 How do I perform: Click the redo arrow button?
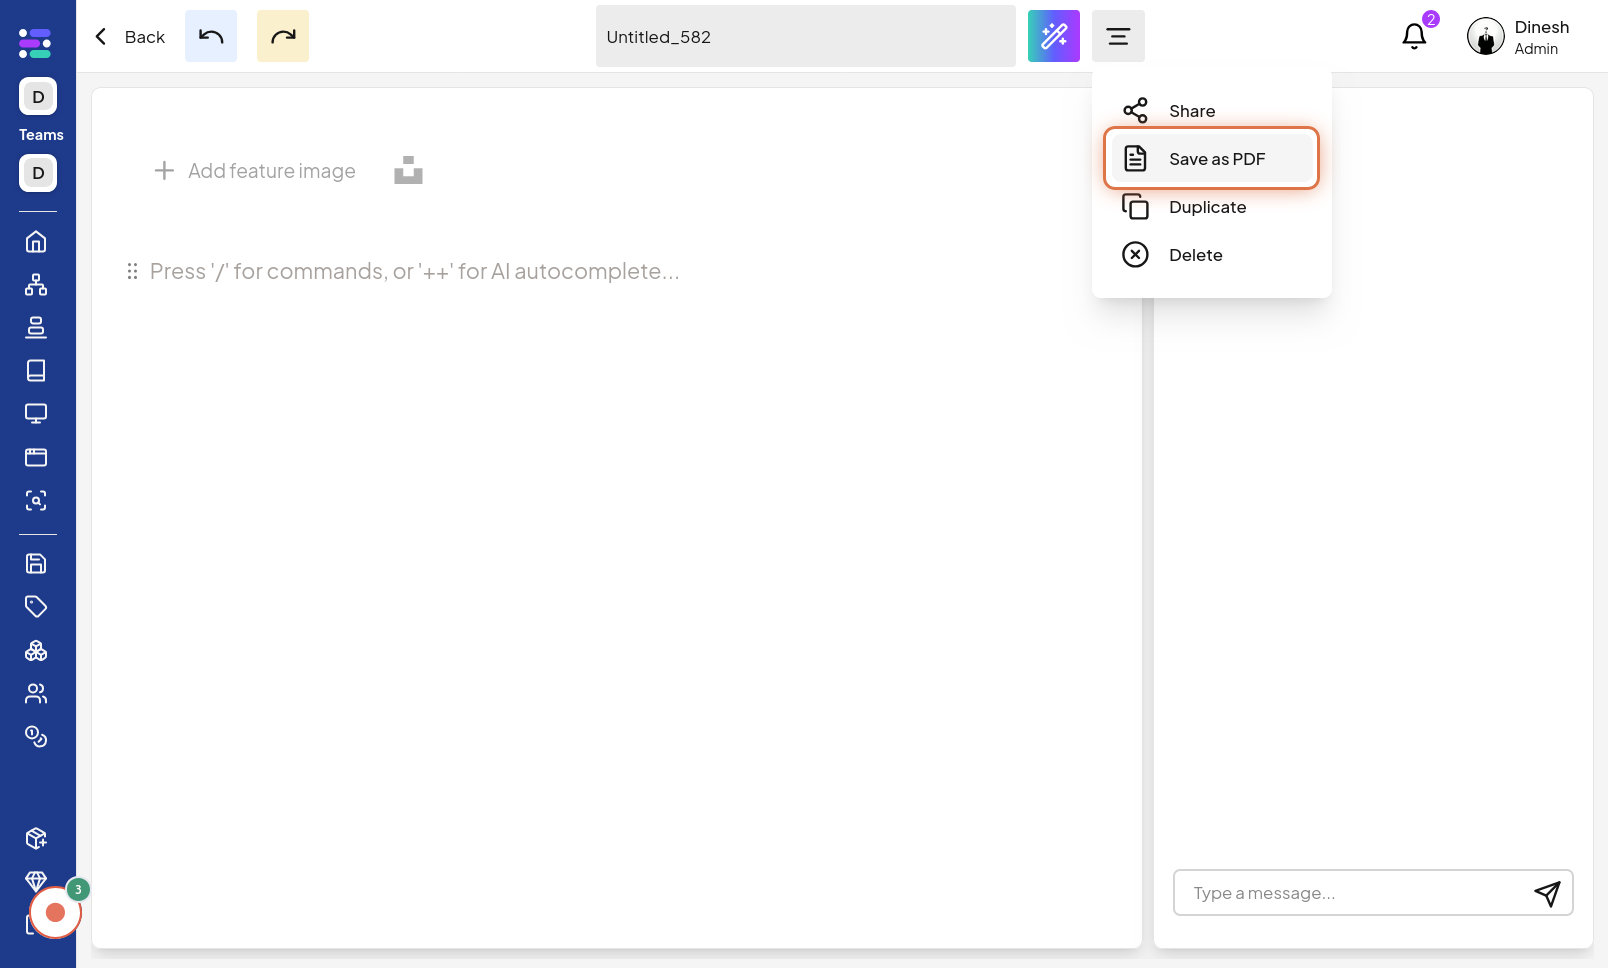point(283,36)
